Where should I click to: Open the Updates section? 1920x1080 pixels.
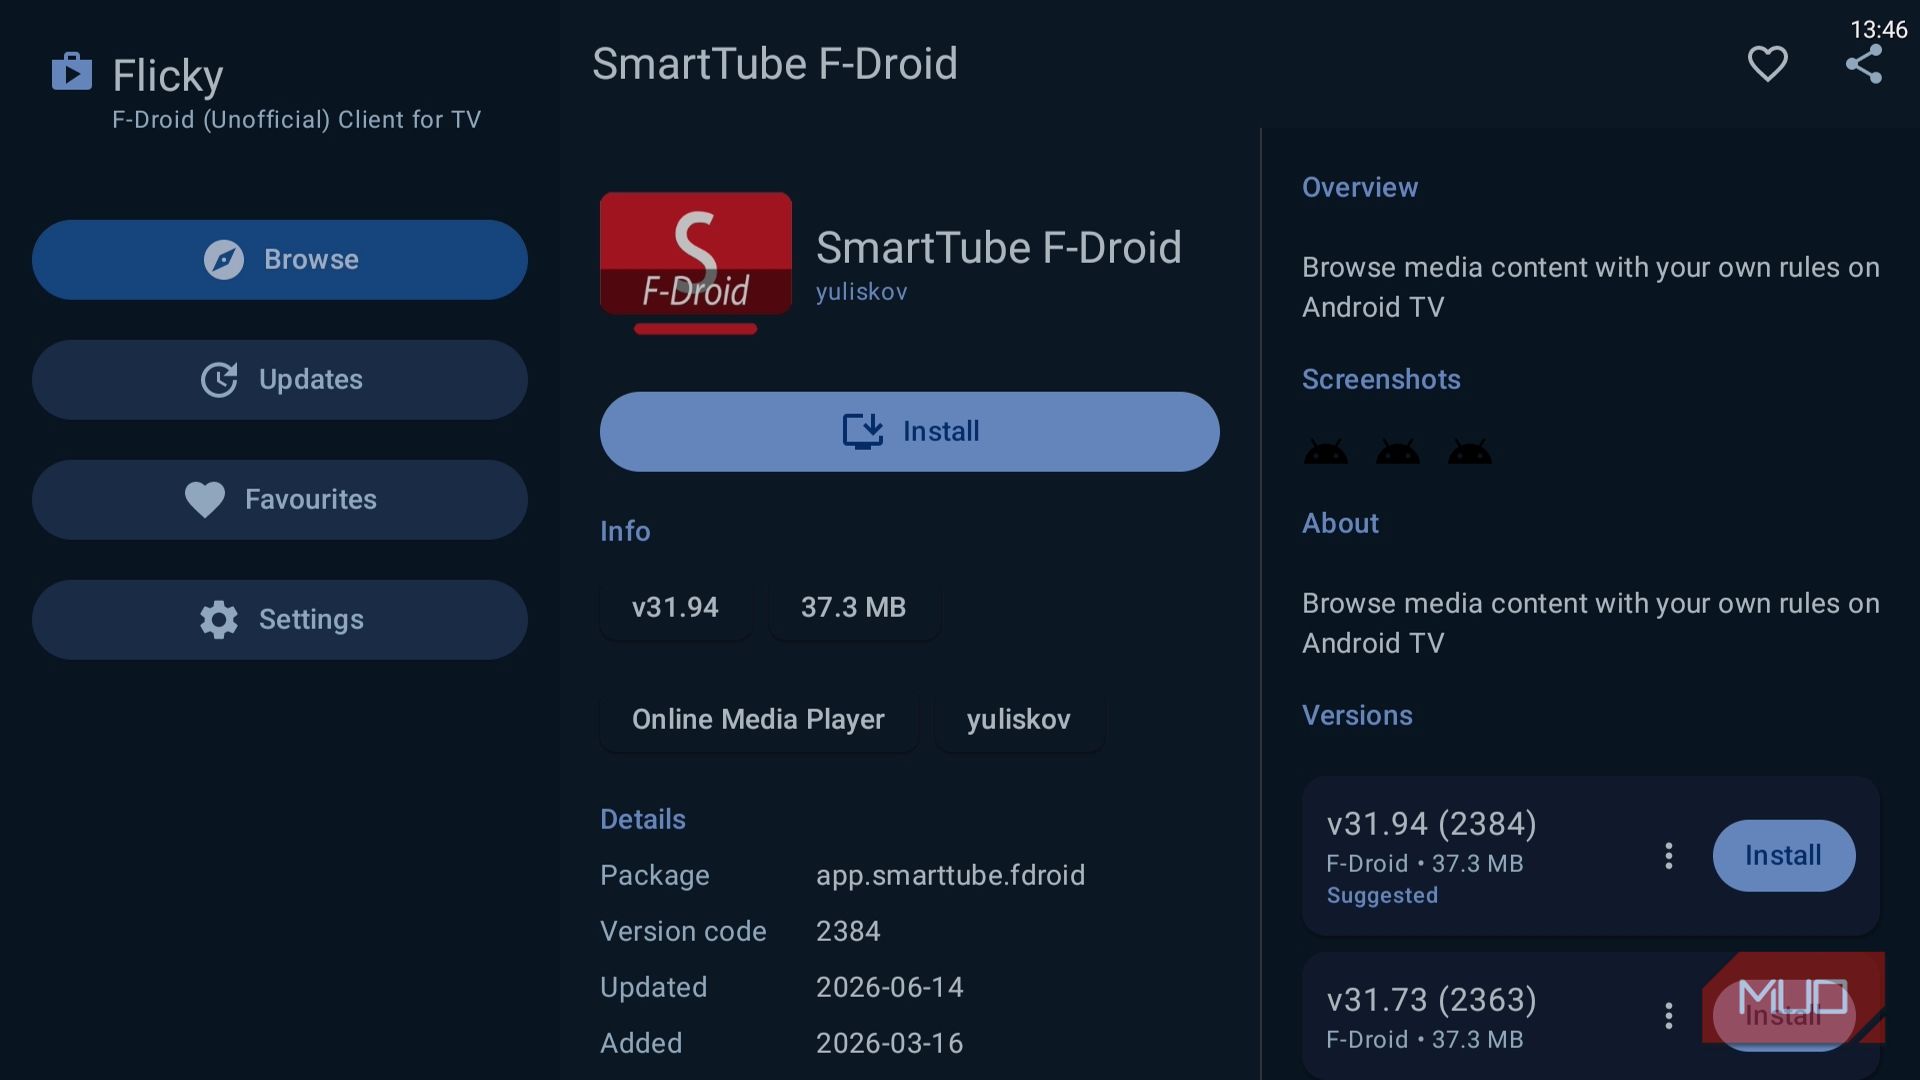click(x=280, y=380)
